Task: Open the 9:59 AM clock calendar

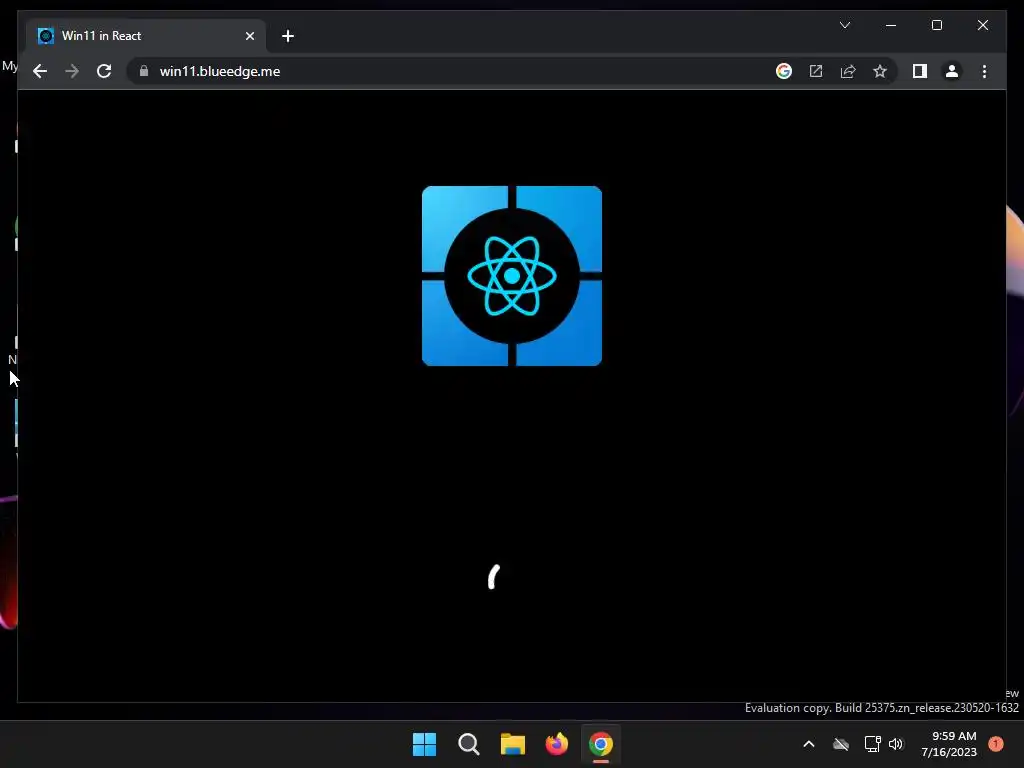Action: 949,744
